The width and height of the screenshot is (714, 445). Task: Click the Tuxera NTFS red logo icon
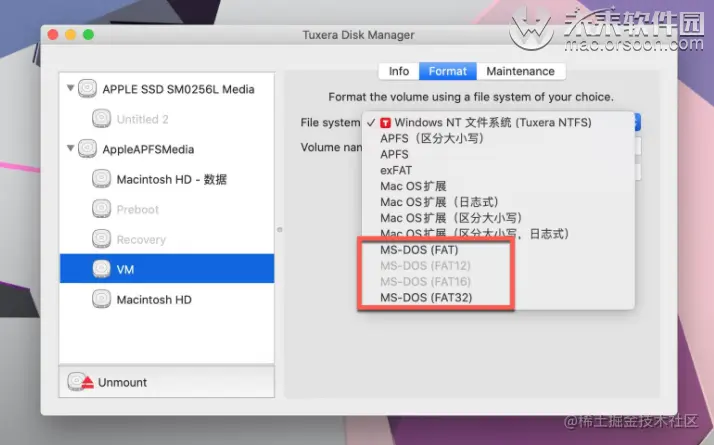385,123
